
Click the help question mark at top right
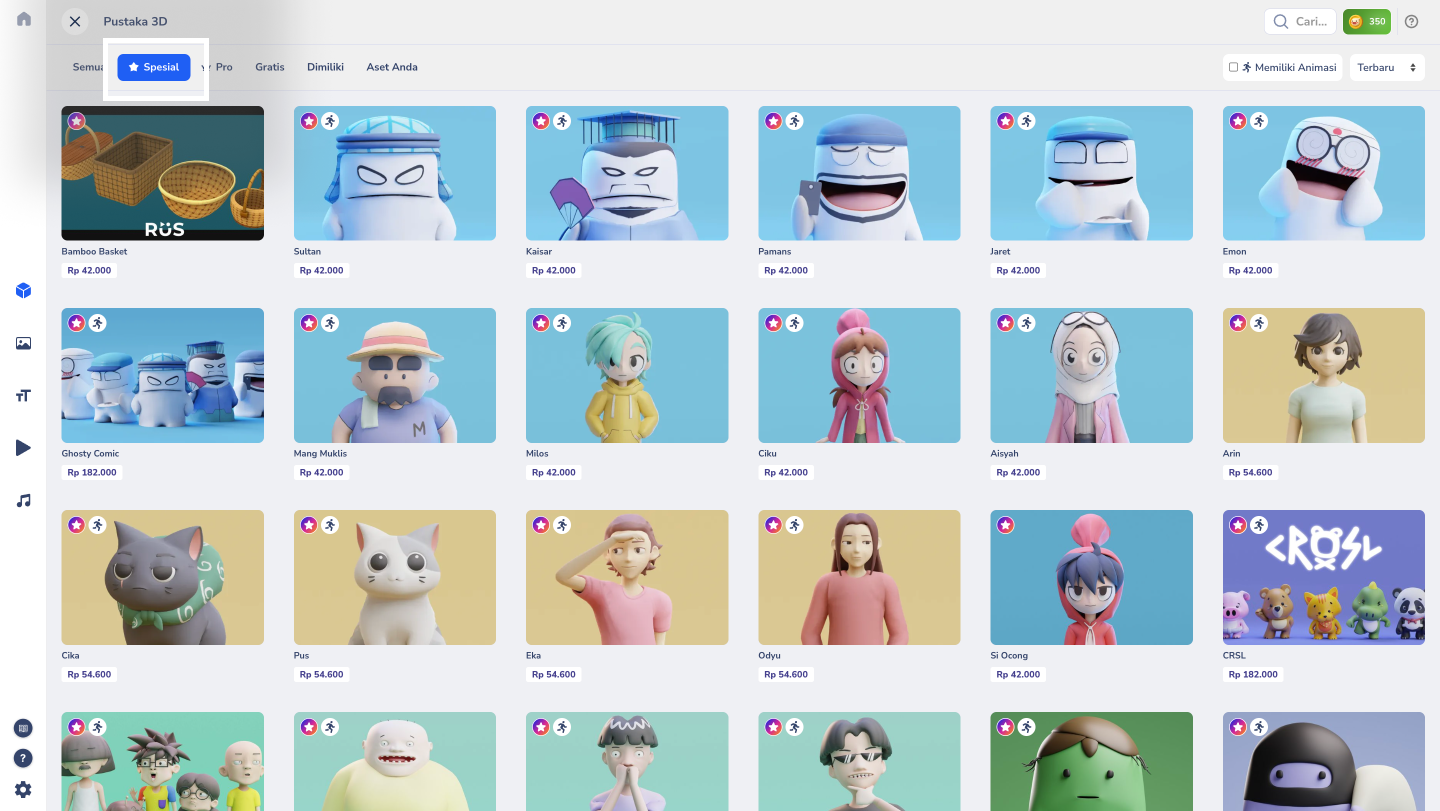point(1412,21)
